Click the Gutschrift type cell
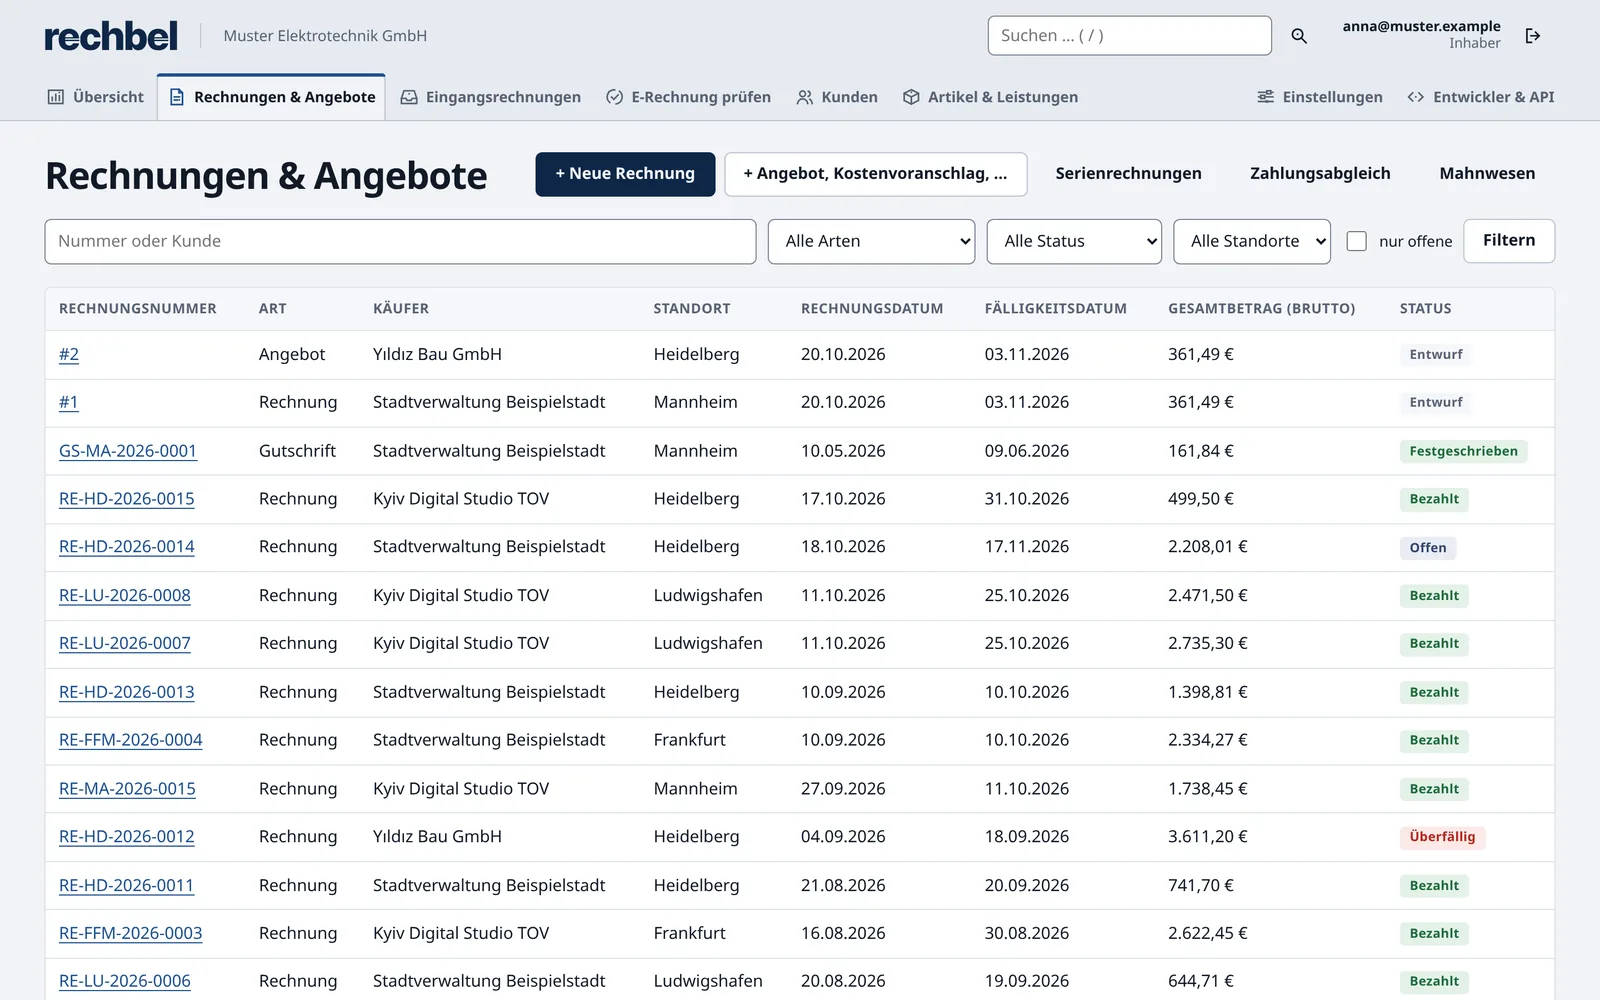Image resolution: width=1600 pixels, height=1000 pixels. tap(297, 451)
